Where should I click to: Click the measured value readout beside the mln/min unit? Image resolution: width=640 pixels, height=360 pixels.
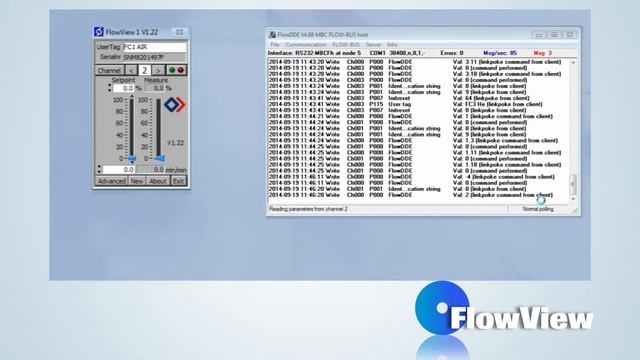tap(151, 169)
